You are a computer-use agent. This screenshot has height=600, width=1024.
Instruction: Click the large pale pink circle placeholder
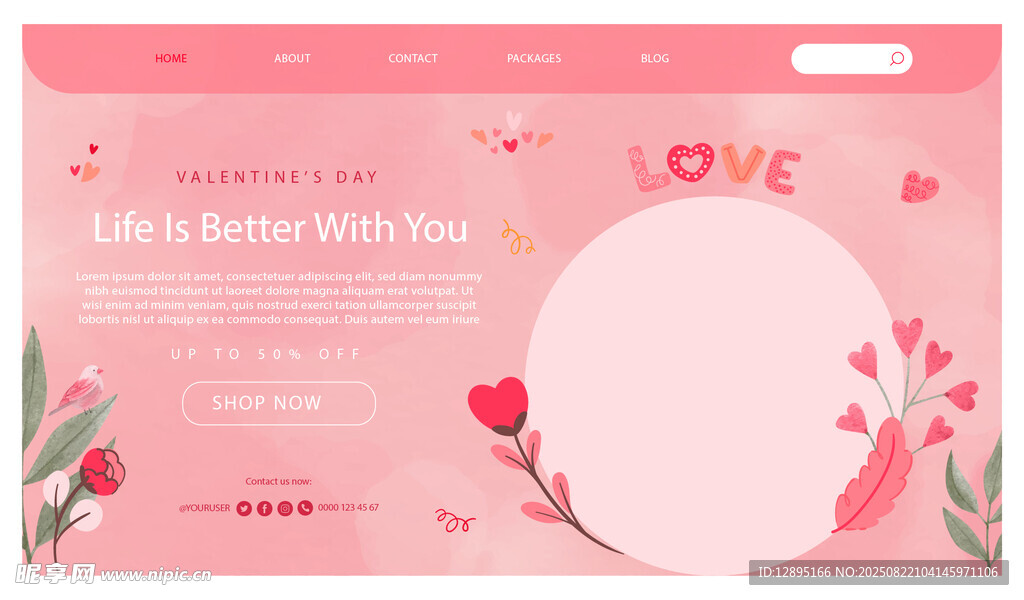714,385
